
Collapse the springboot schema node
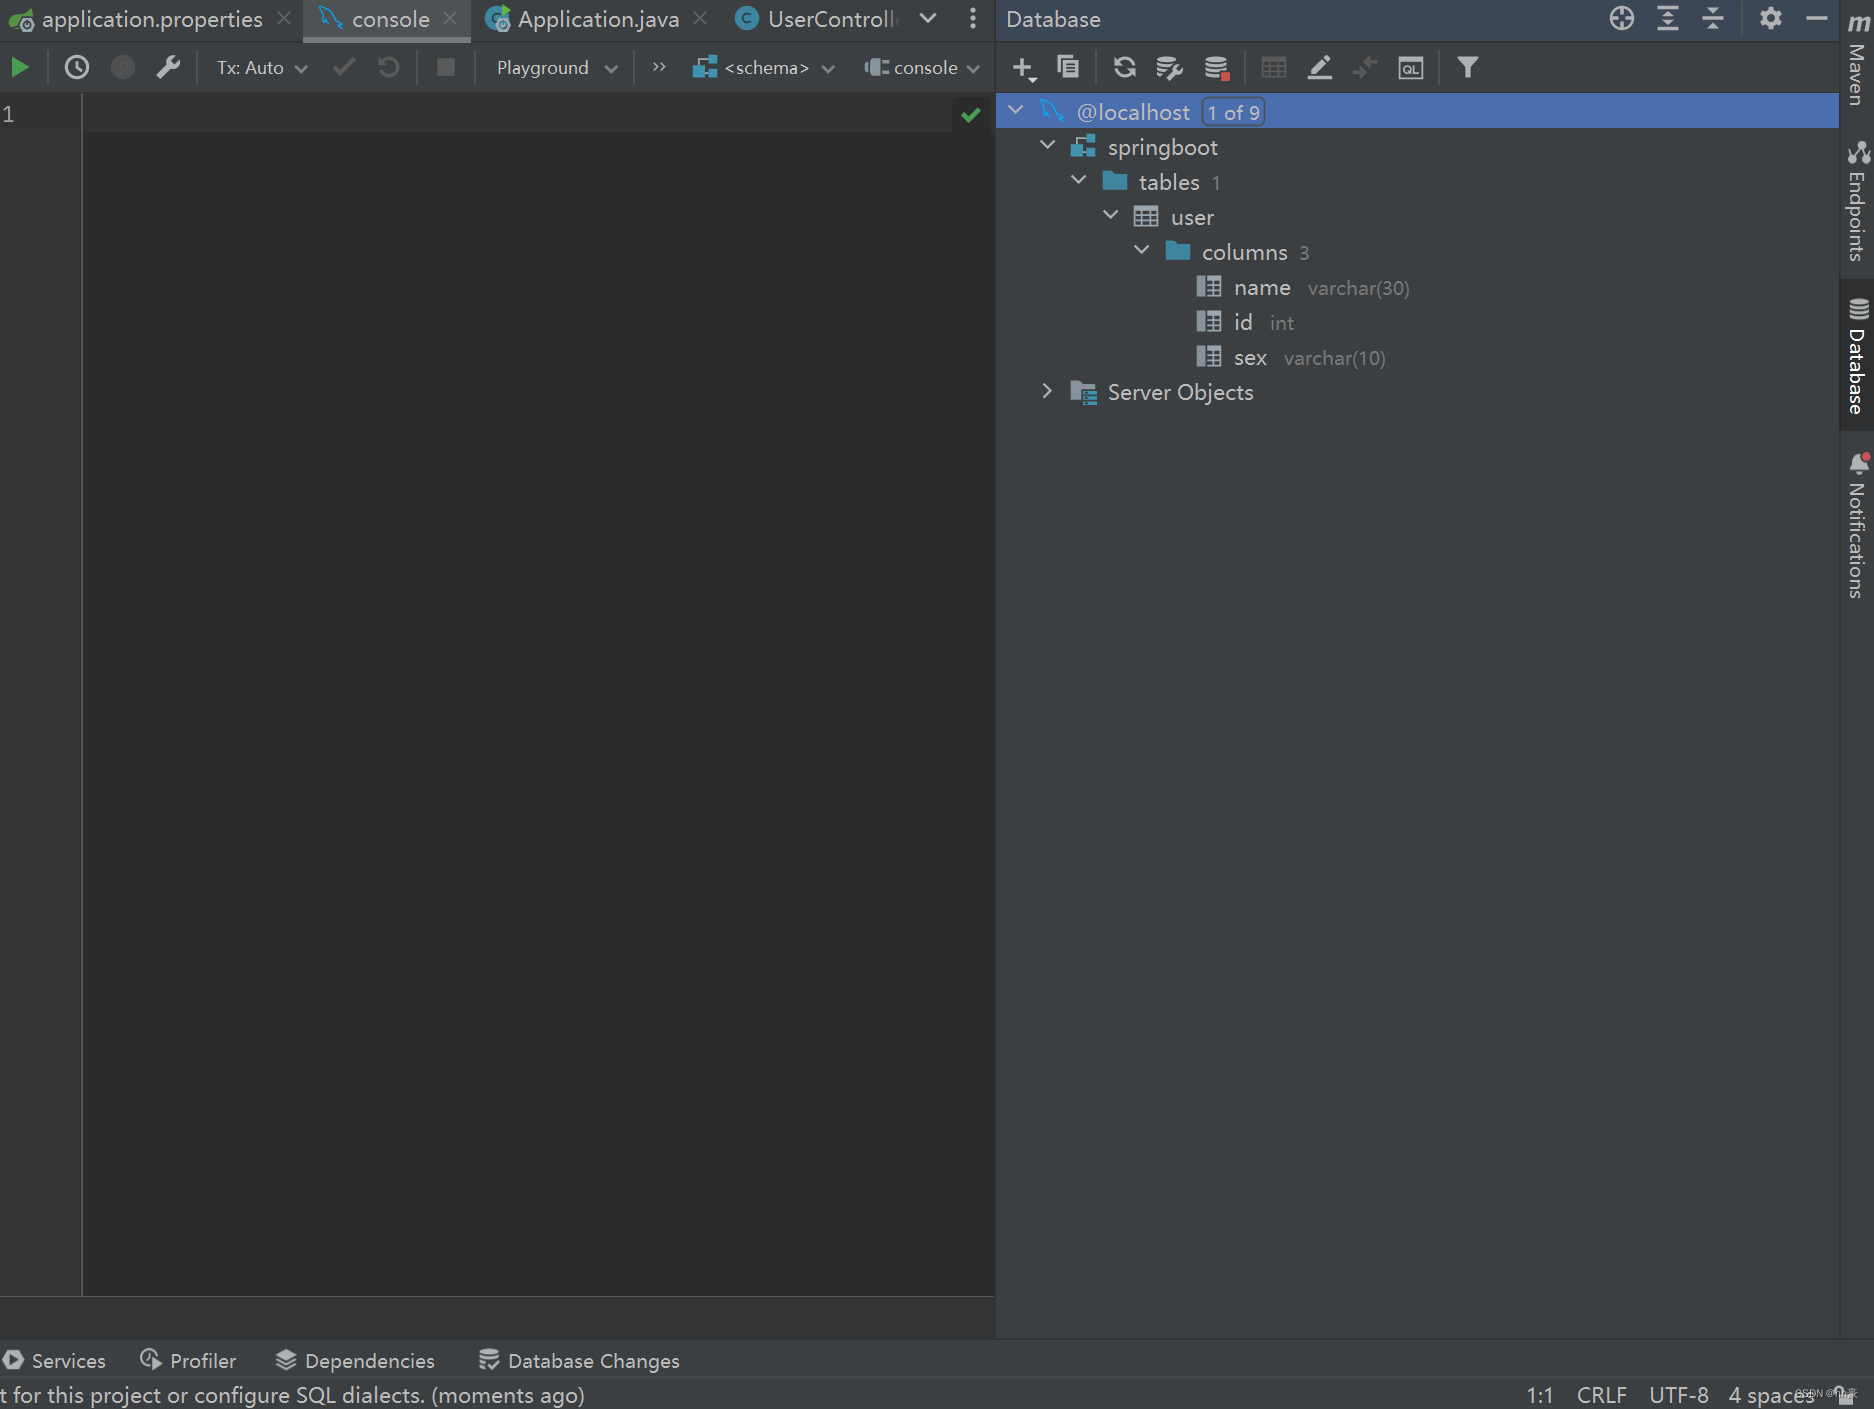click(x=1048, y=145)
